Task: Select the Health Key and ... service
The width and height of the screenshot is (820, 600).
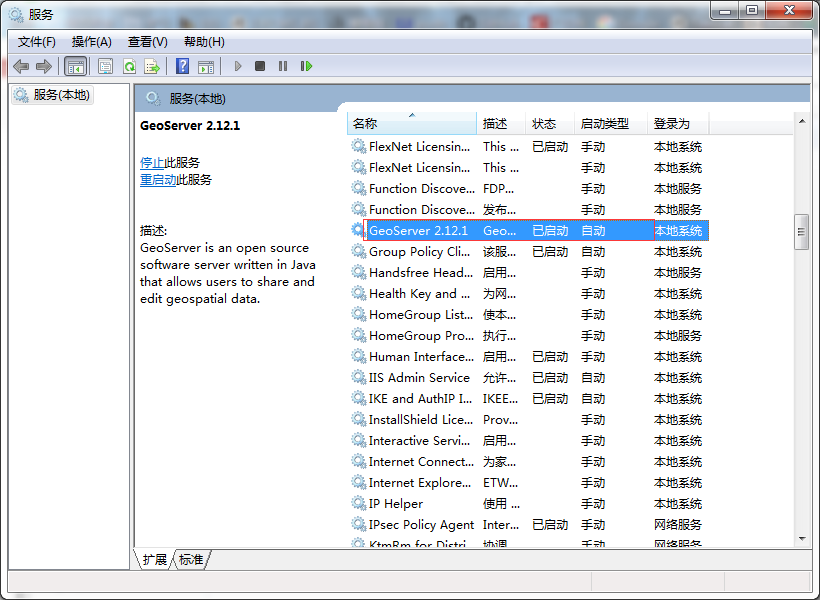Action: 528,293
